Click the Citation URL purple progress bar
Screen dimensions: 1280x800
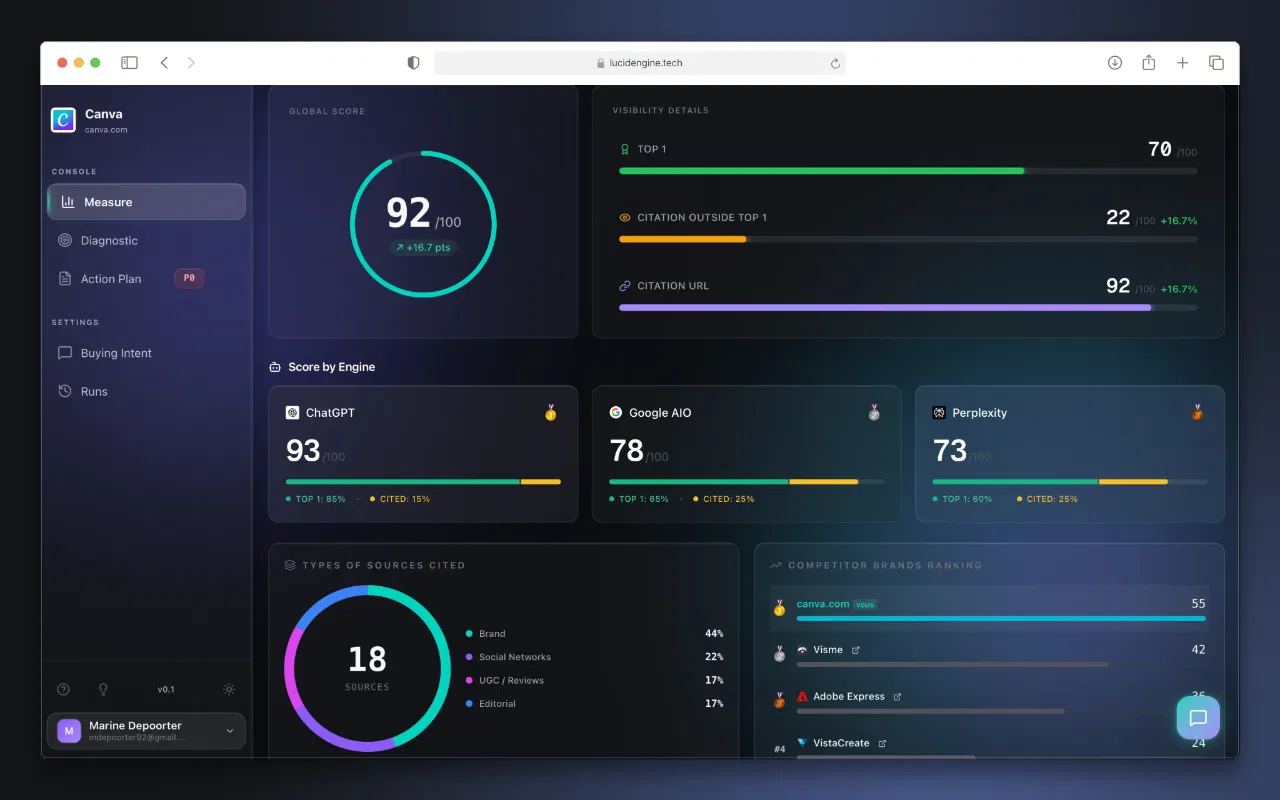[x=885, y=308]
